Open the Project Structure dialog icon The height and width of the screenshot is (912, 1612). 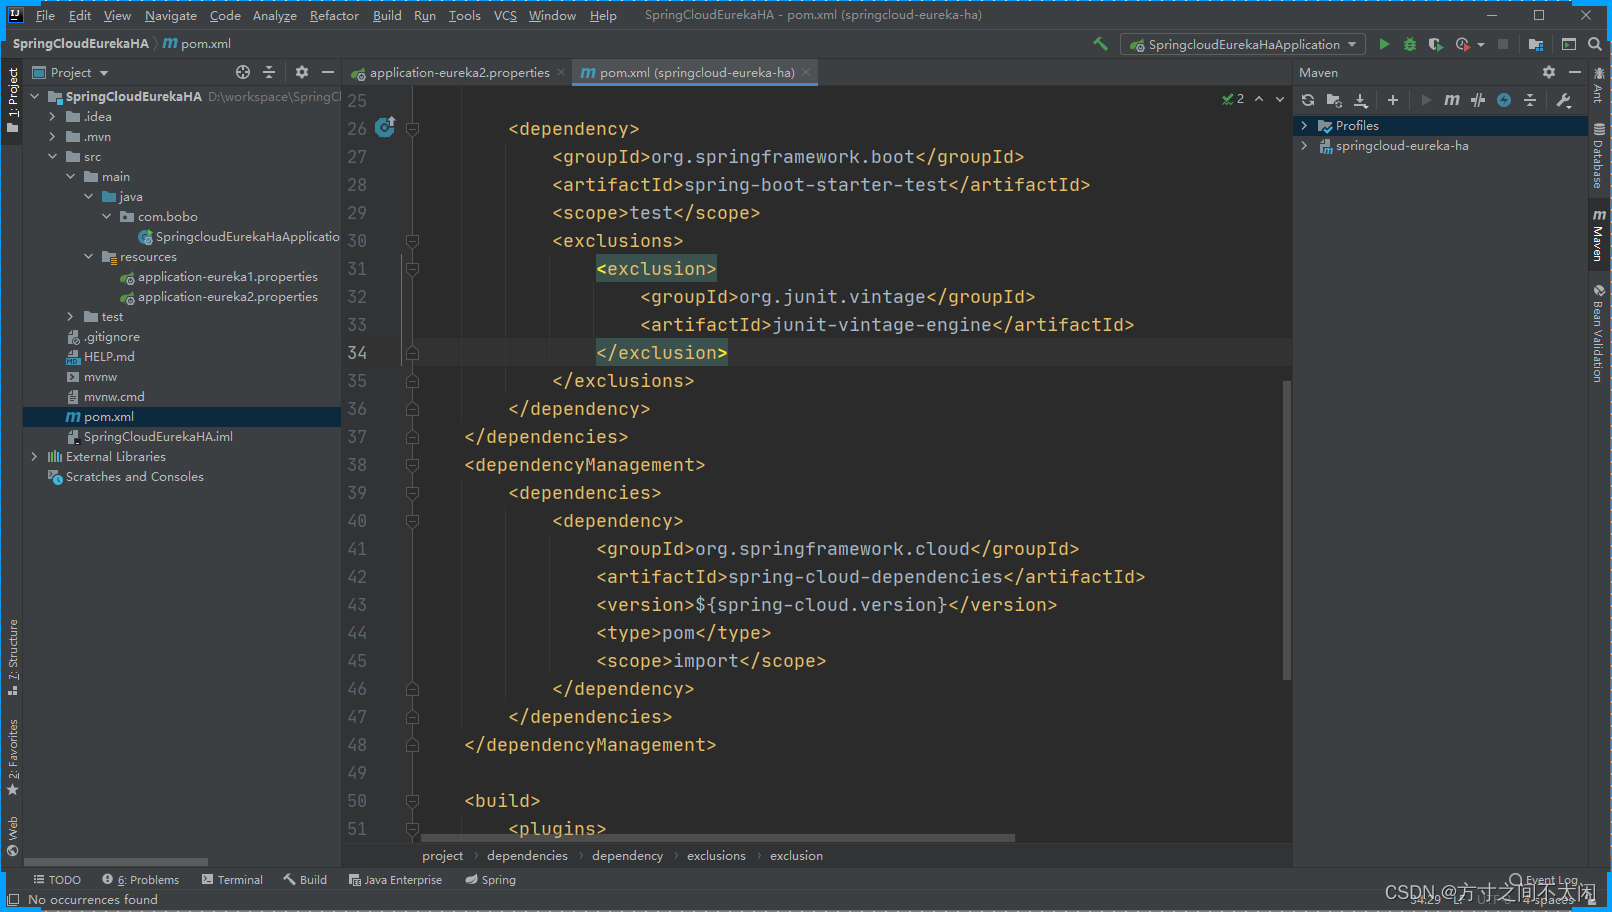coord(1536,44)
